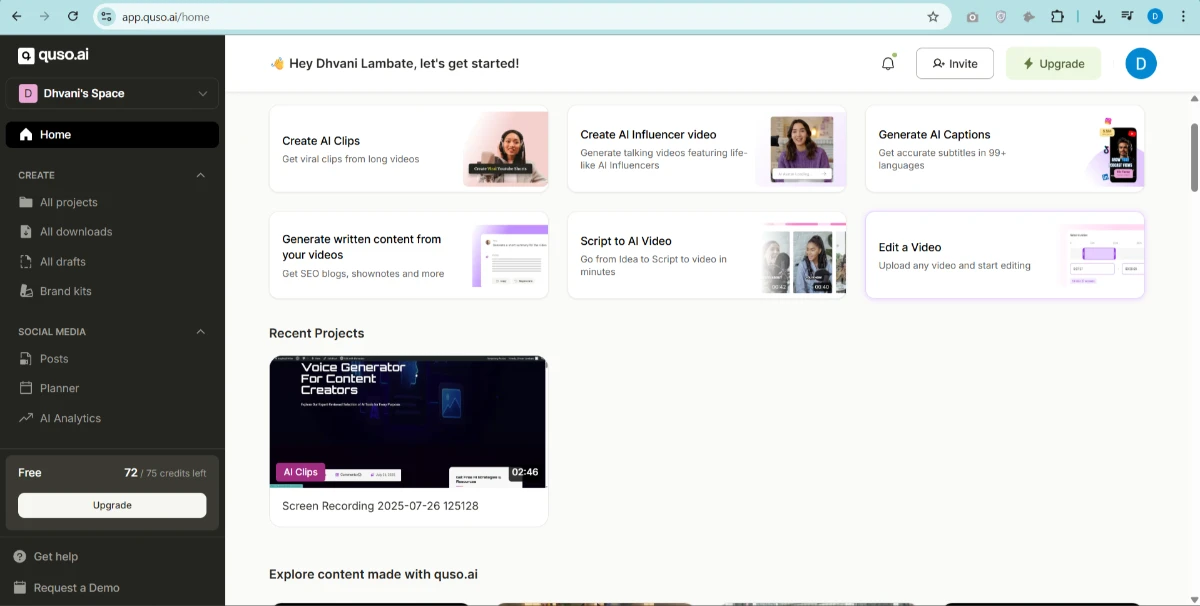Click the AI Clips badge on project thumbnail
The height and width of the screenshot is (606, 1200).
(300, 472)
